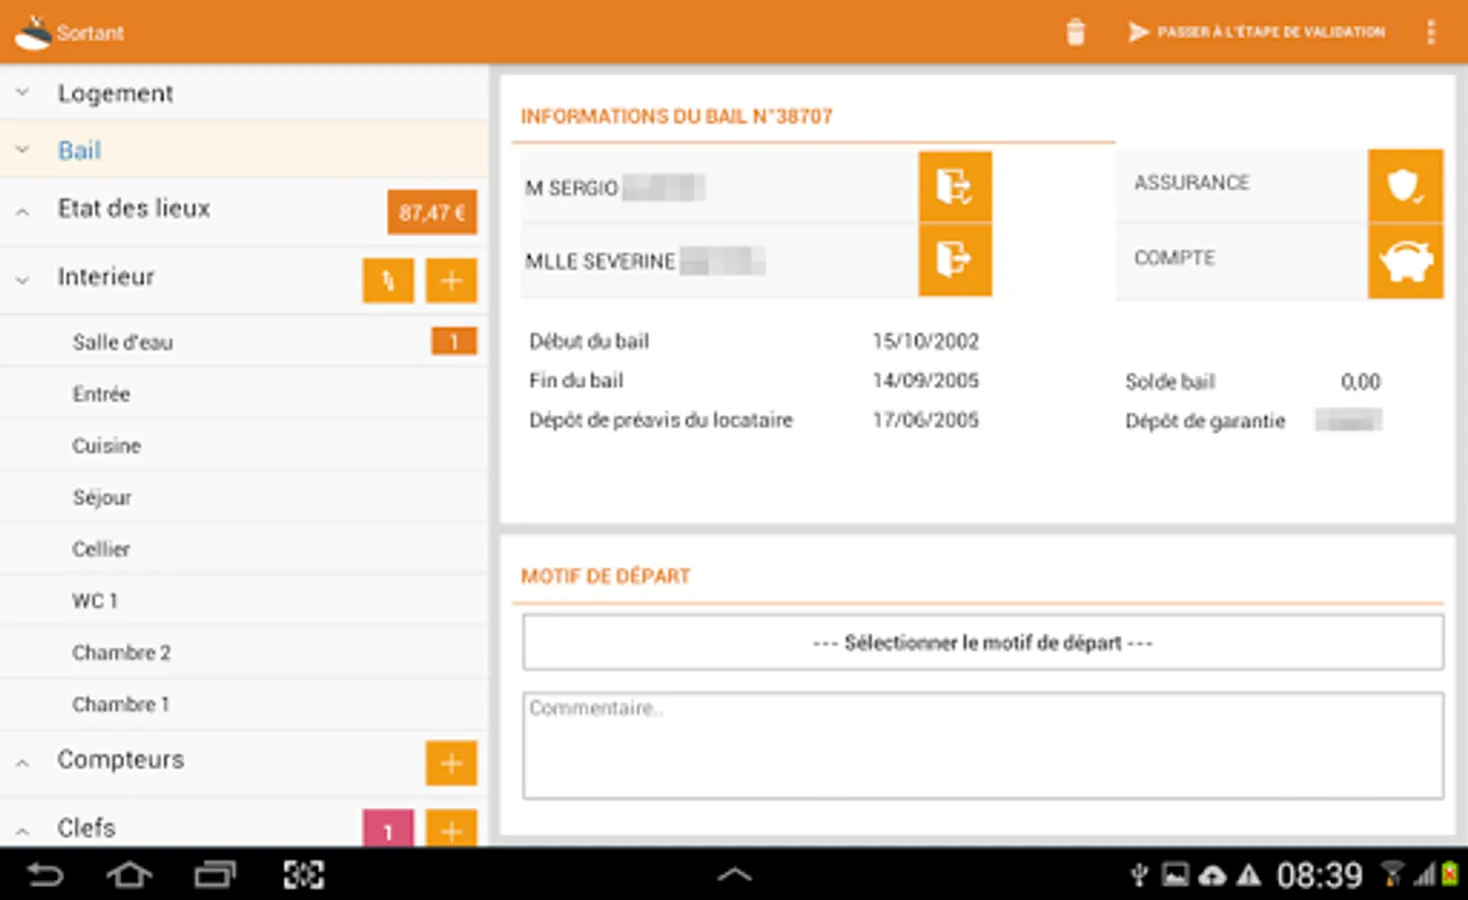Add a new room with the Interieur plus icon

(x=451, y=280)
